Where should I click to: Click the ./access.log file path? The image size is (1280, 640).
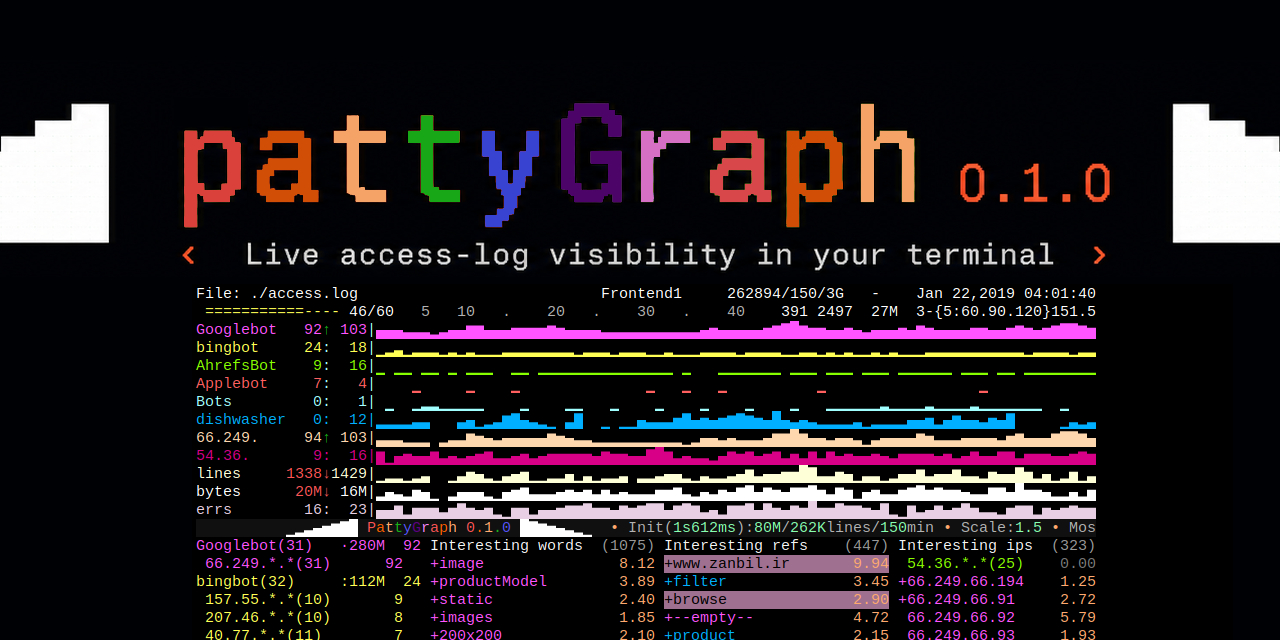click(304, 294)
